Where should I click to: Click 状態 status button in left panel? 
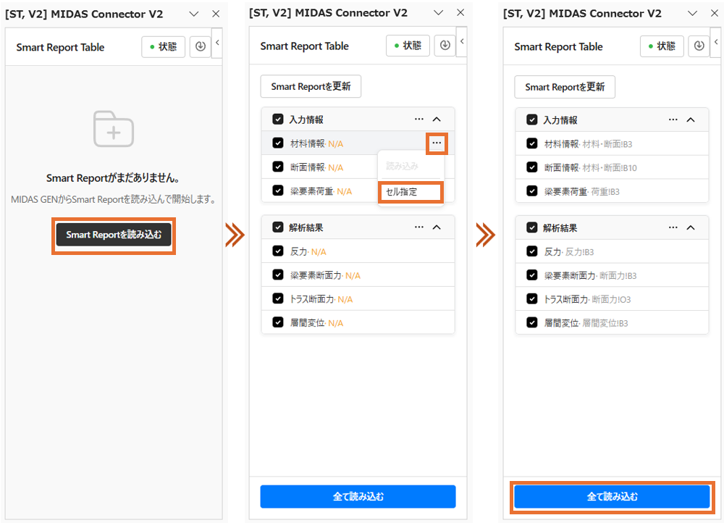pyautogui.click(x=163, y=47)
